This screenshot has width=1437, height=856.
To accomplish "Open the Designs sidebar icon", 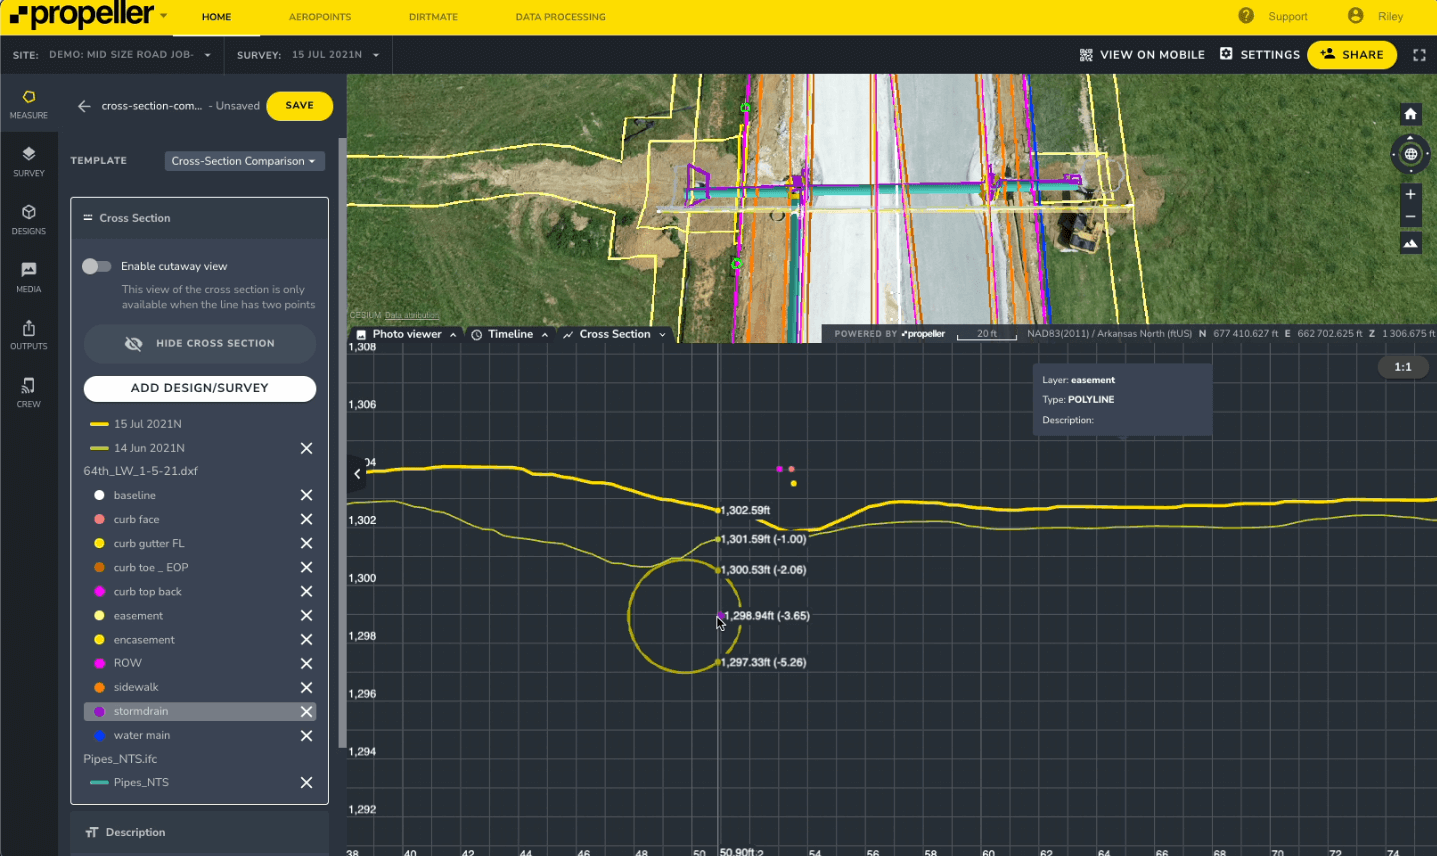I will (28, 218).
